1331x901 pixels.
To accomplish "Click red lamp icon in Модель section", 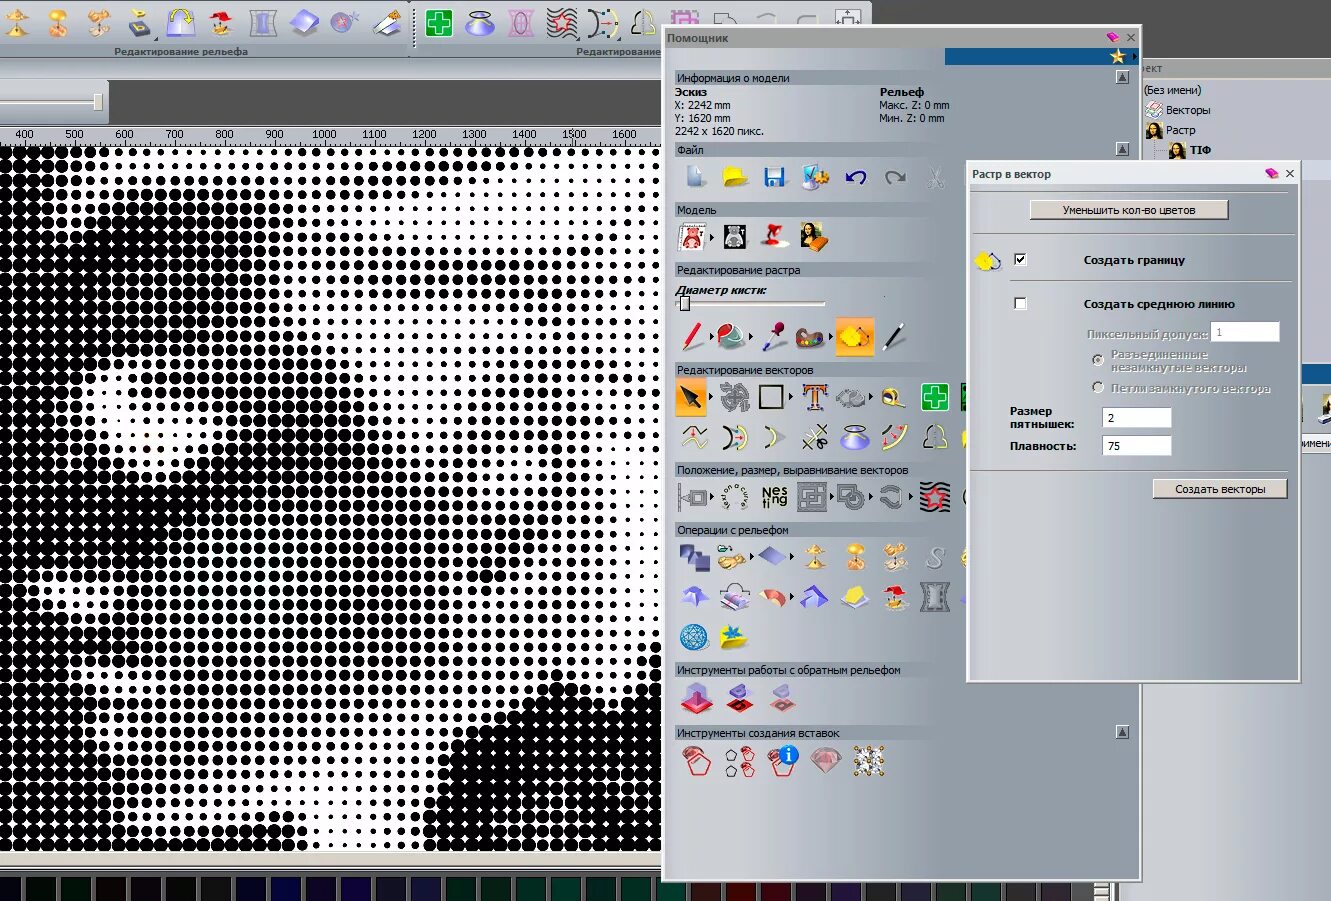I will (775, 237).
